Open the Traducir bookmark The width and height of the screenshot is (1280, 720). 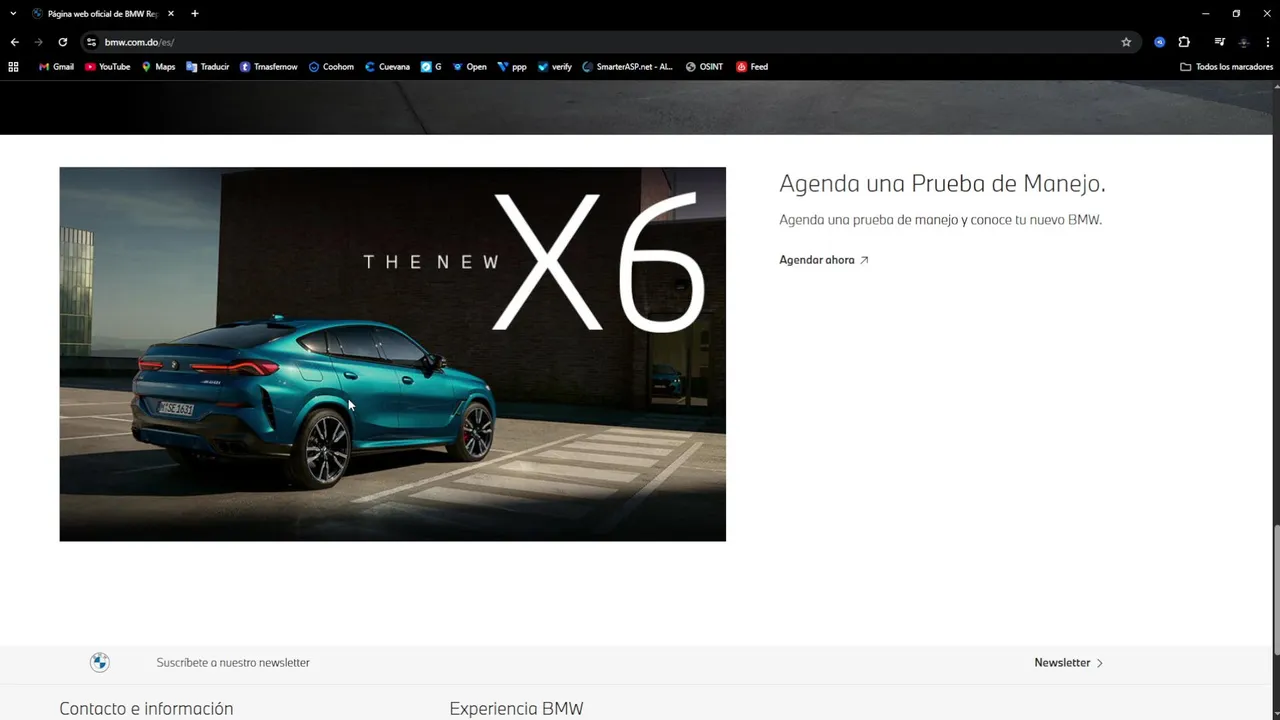207,67
